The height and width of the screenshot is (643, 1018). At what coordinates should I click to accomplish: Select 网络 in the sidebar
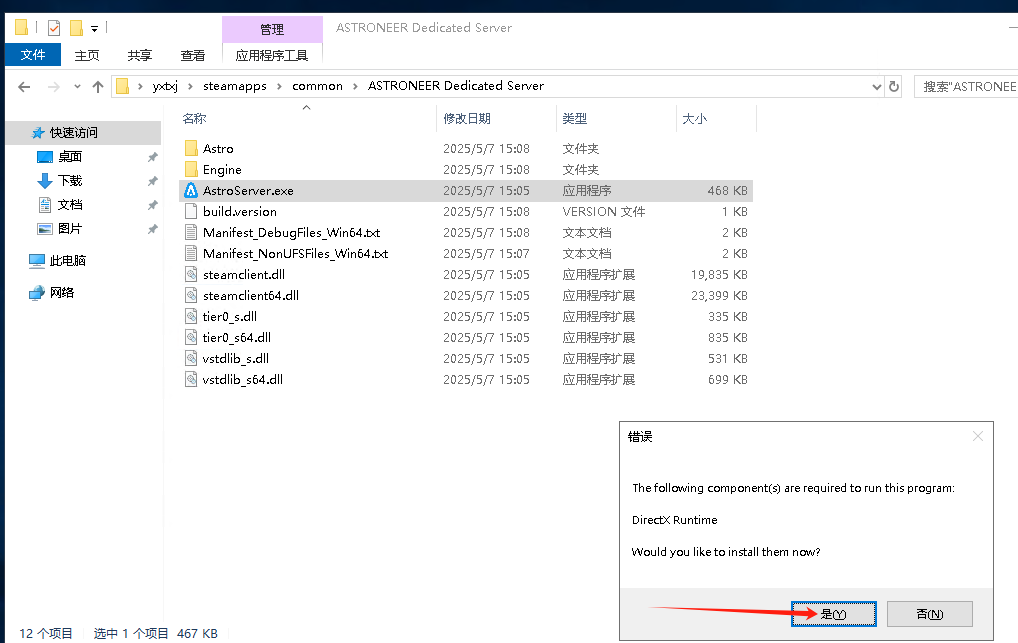pyautogui.click(x=51, y=292)
